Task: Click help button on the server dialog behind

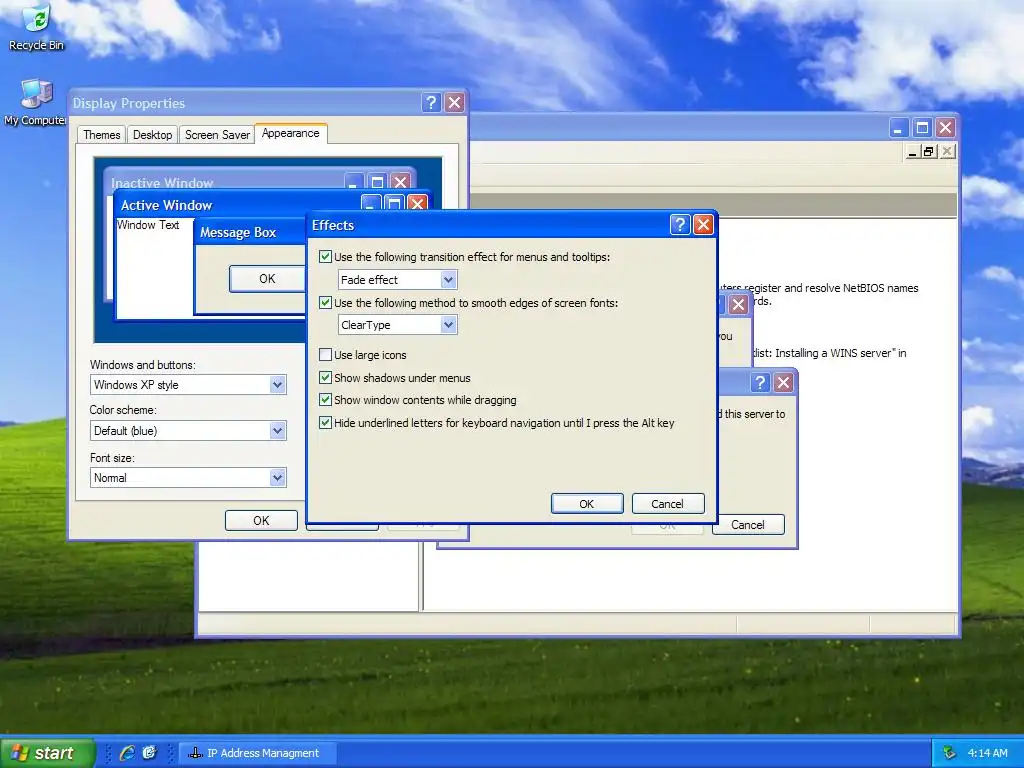Action: pos(760,382)
